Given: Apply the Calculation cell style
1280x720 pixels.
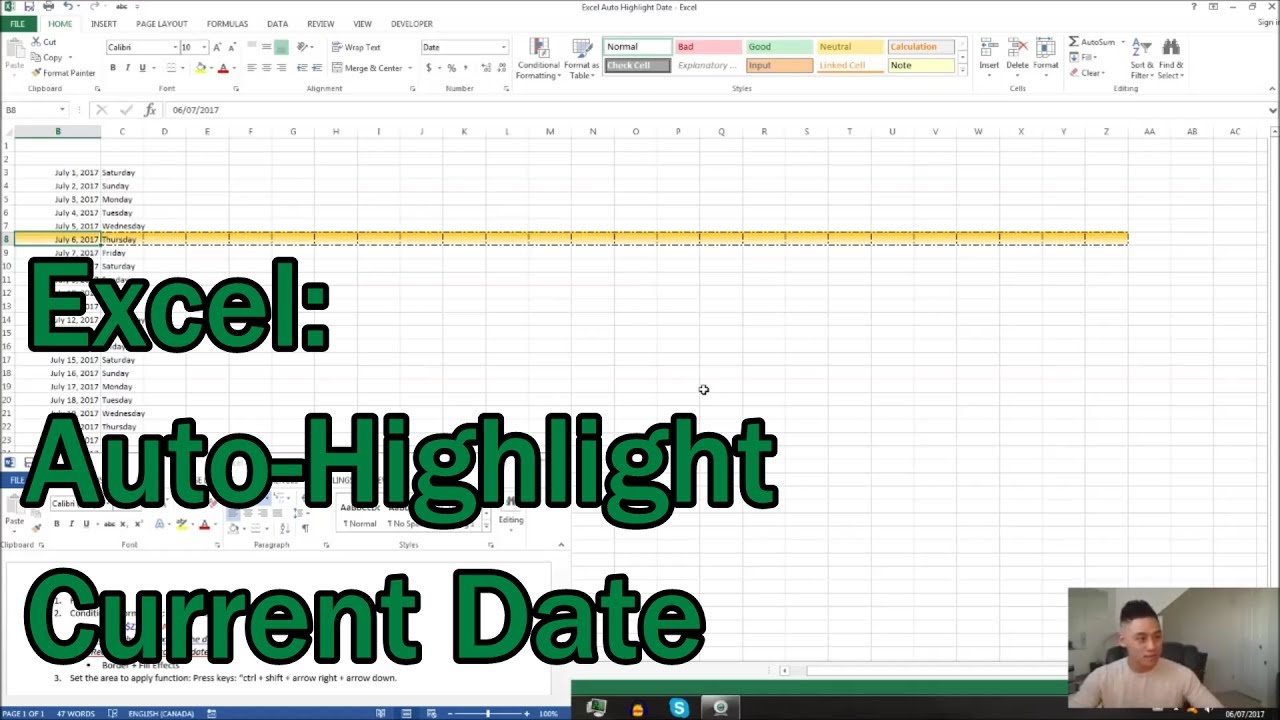Looking at the screenshot, I should pos(921,47).
